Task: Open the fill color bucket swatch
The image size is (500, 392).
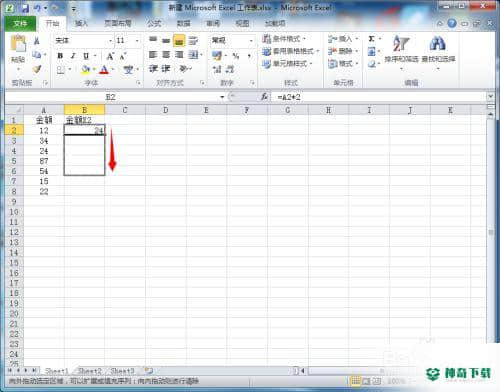Action: (86, 69)
